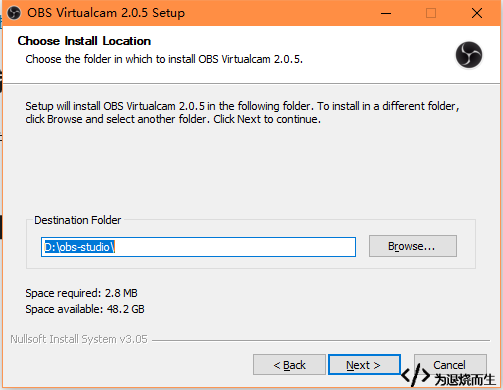Go to the Next setup step
503x390 pixels.
coord(364,365)
